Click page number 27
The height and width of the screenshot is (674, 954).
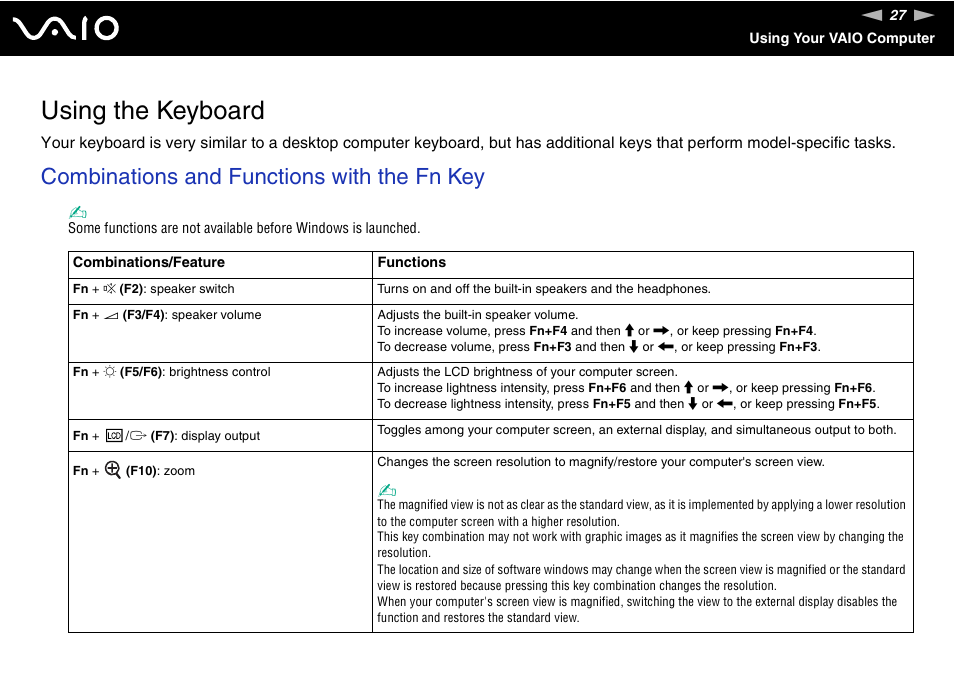click(898, 15)
